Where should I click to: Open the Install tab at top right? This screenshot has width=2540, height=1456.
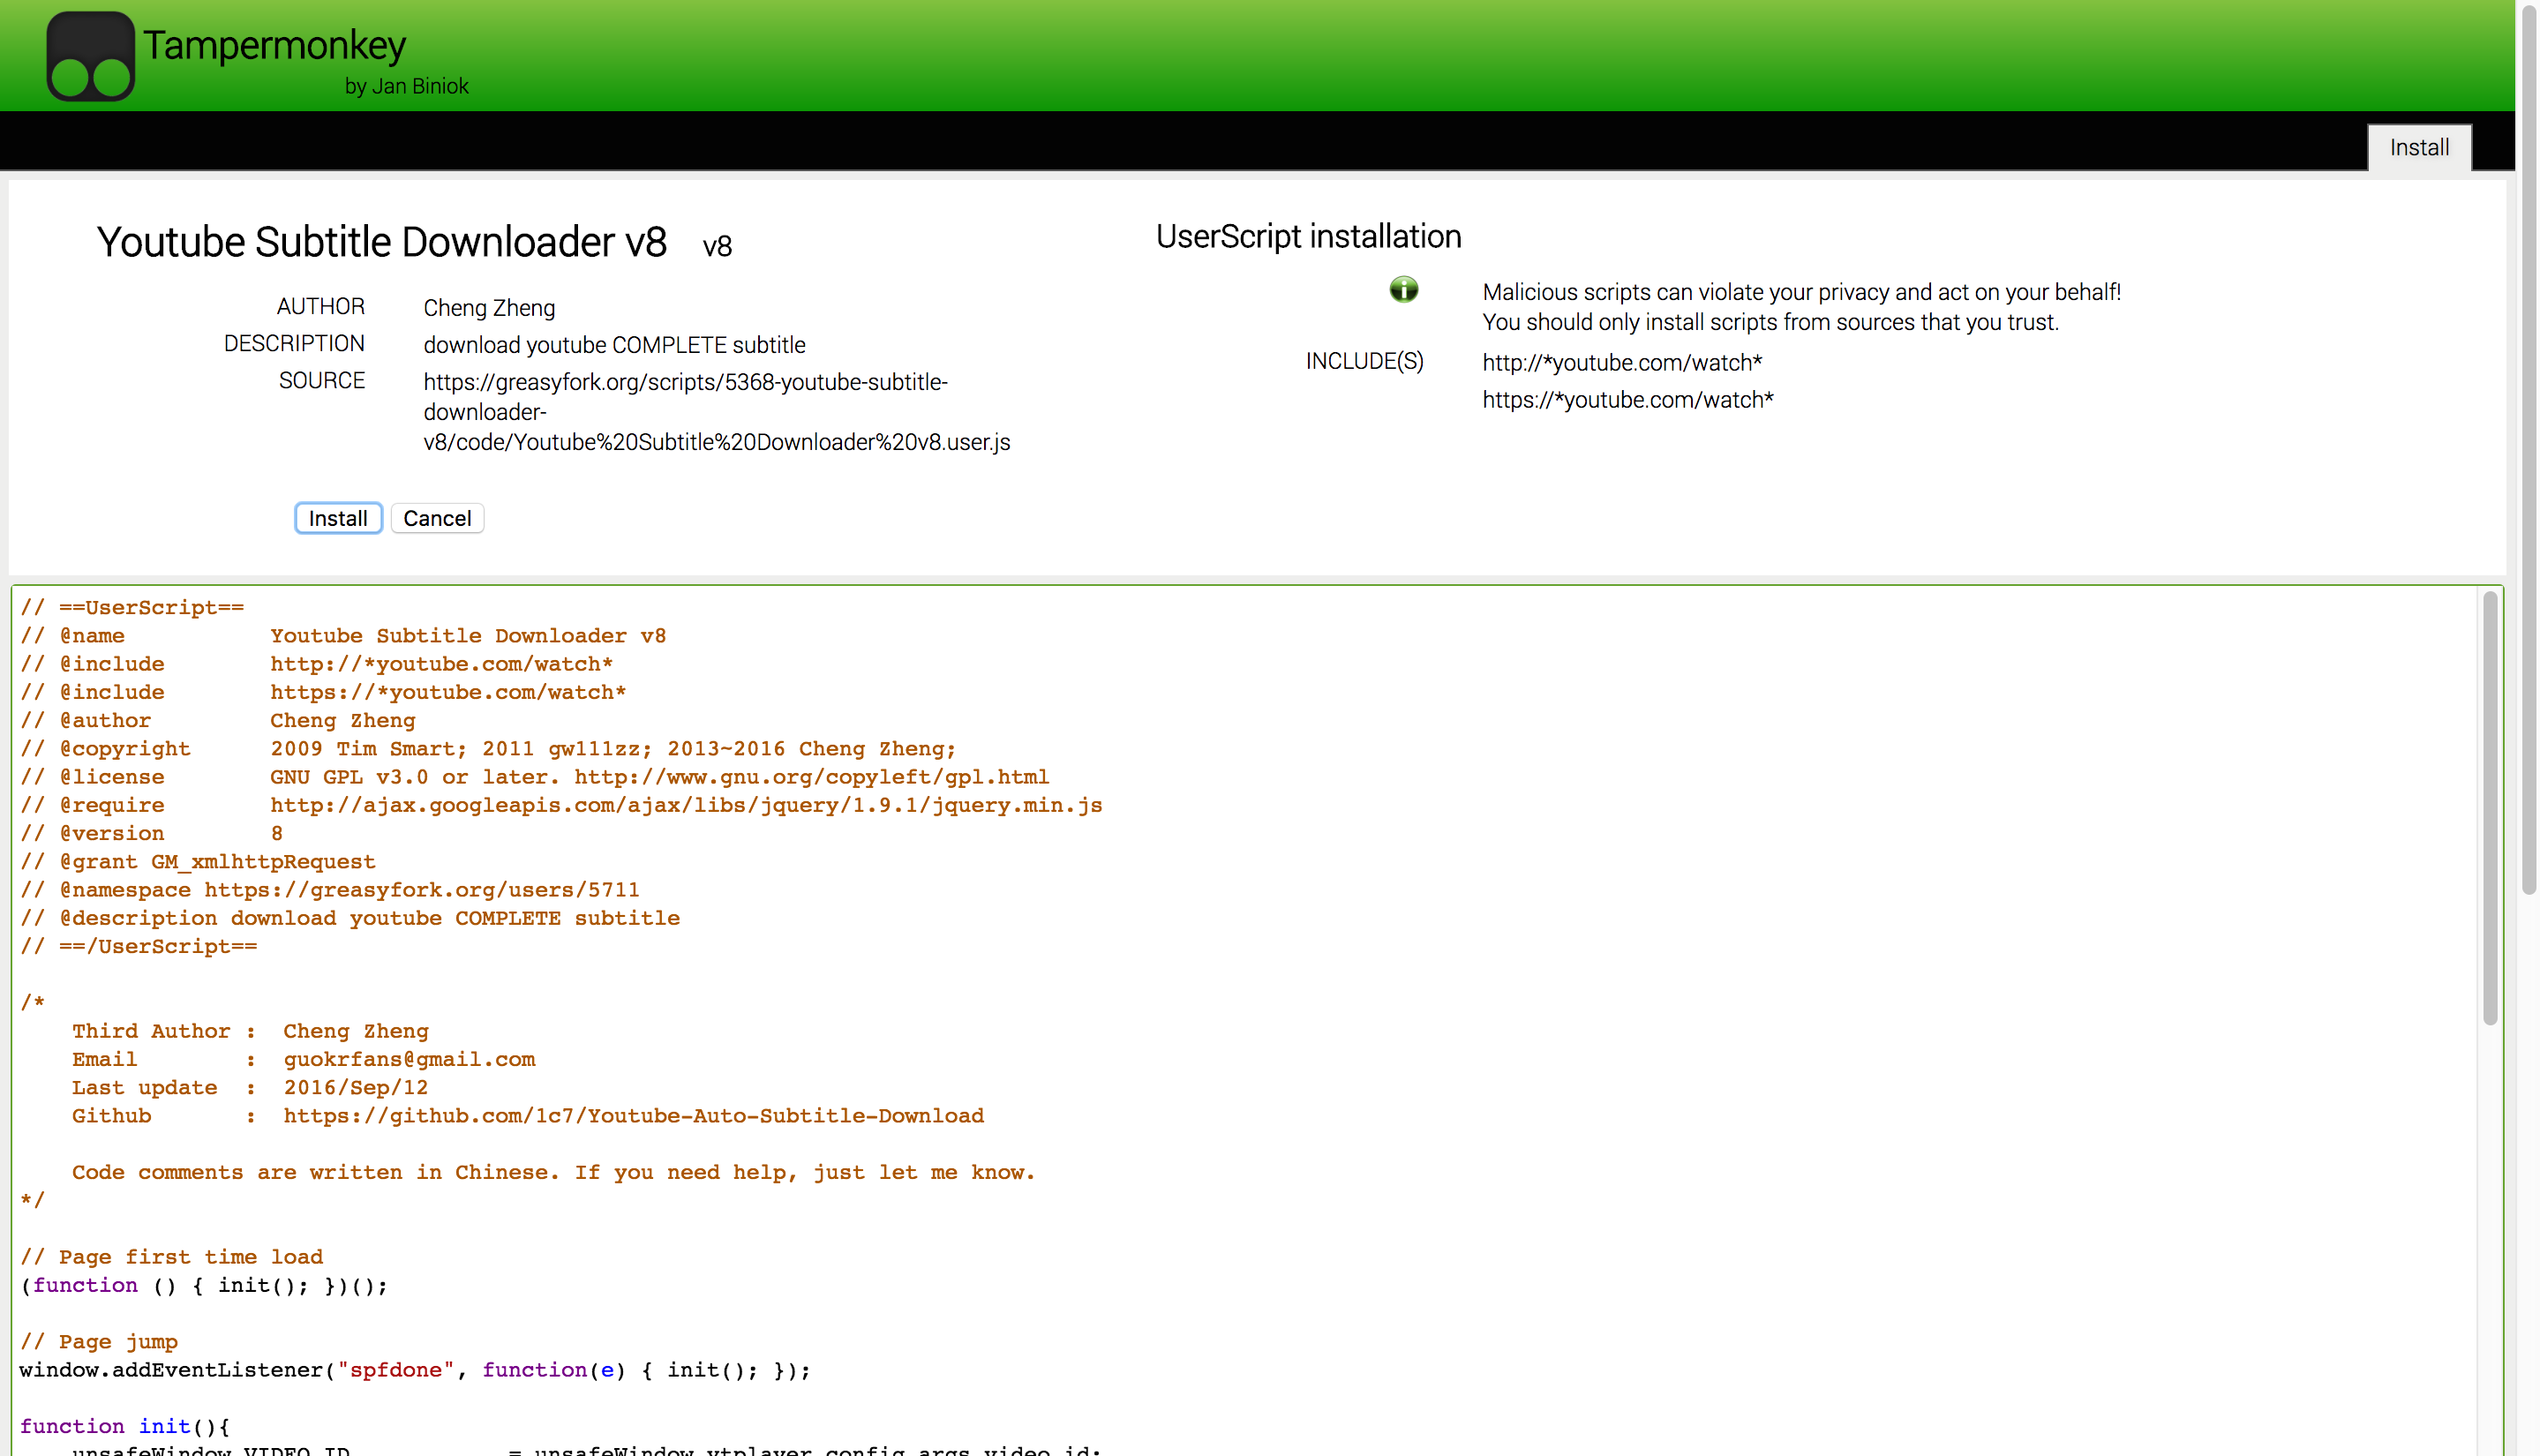tap(2418, 148)
